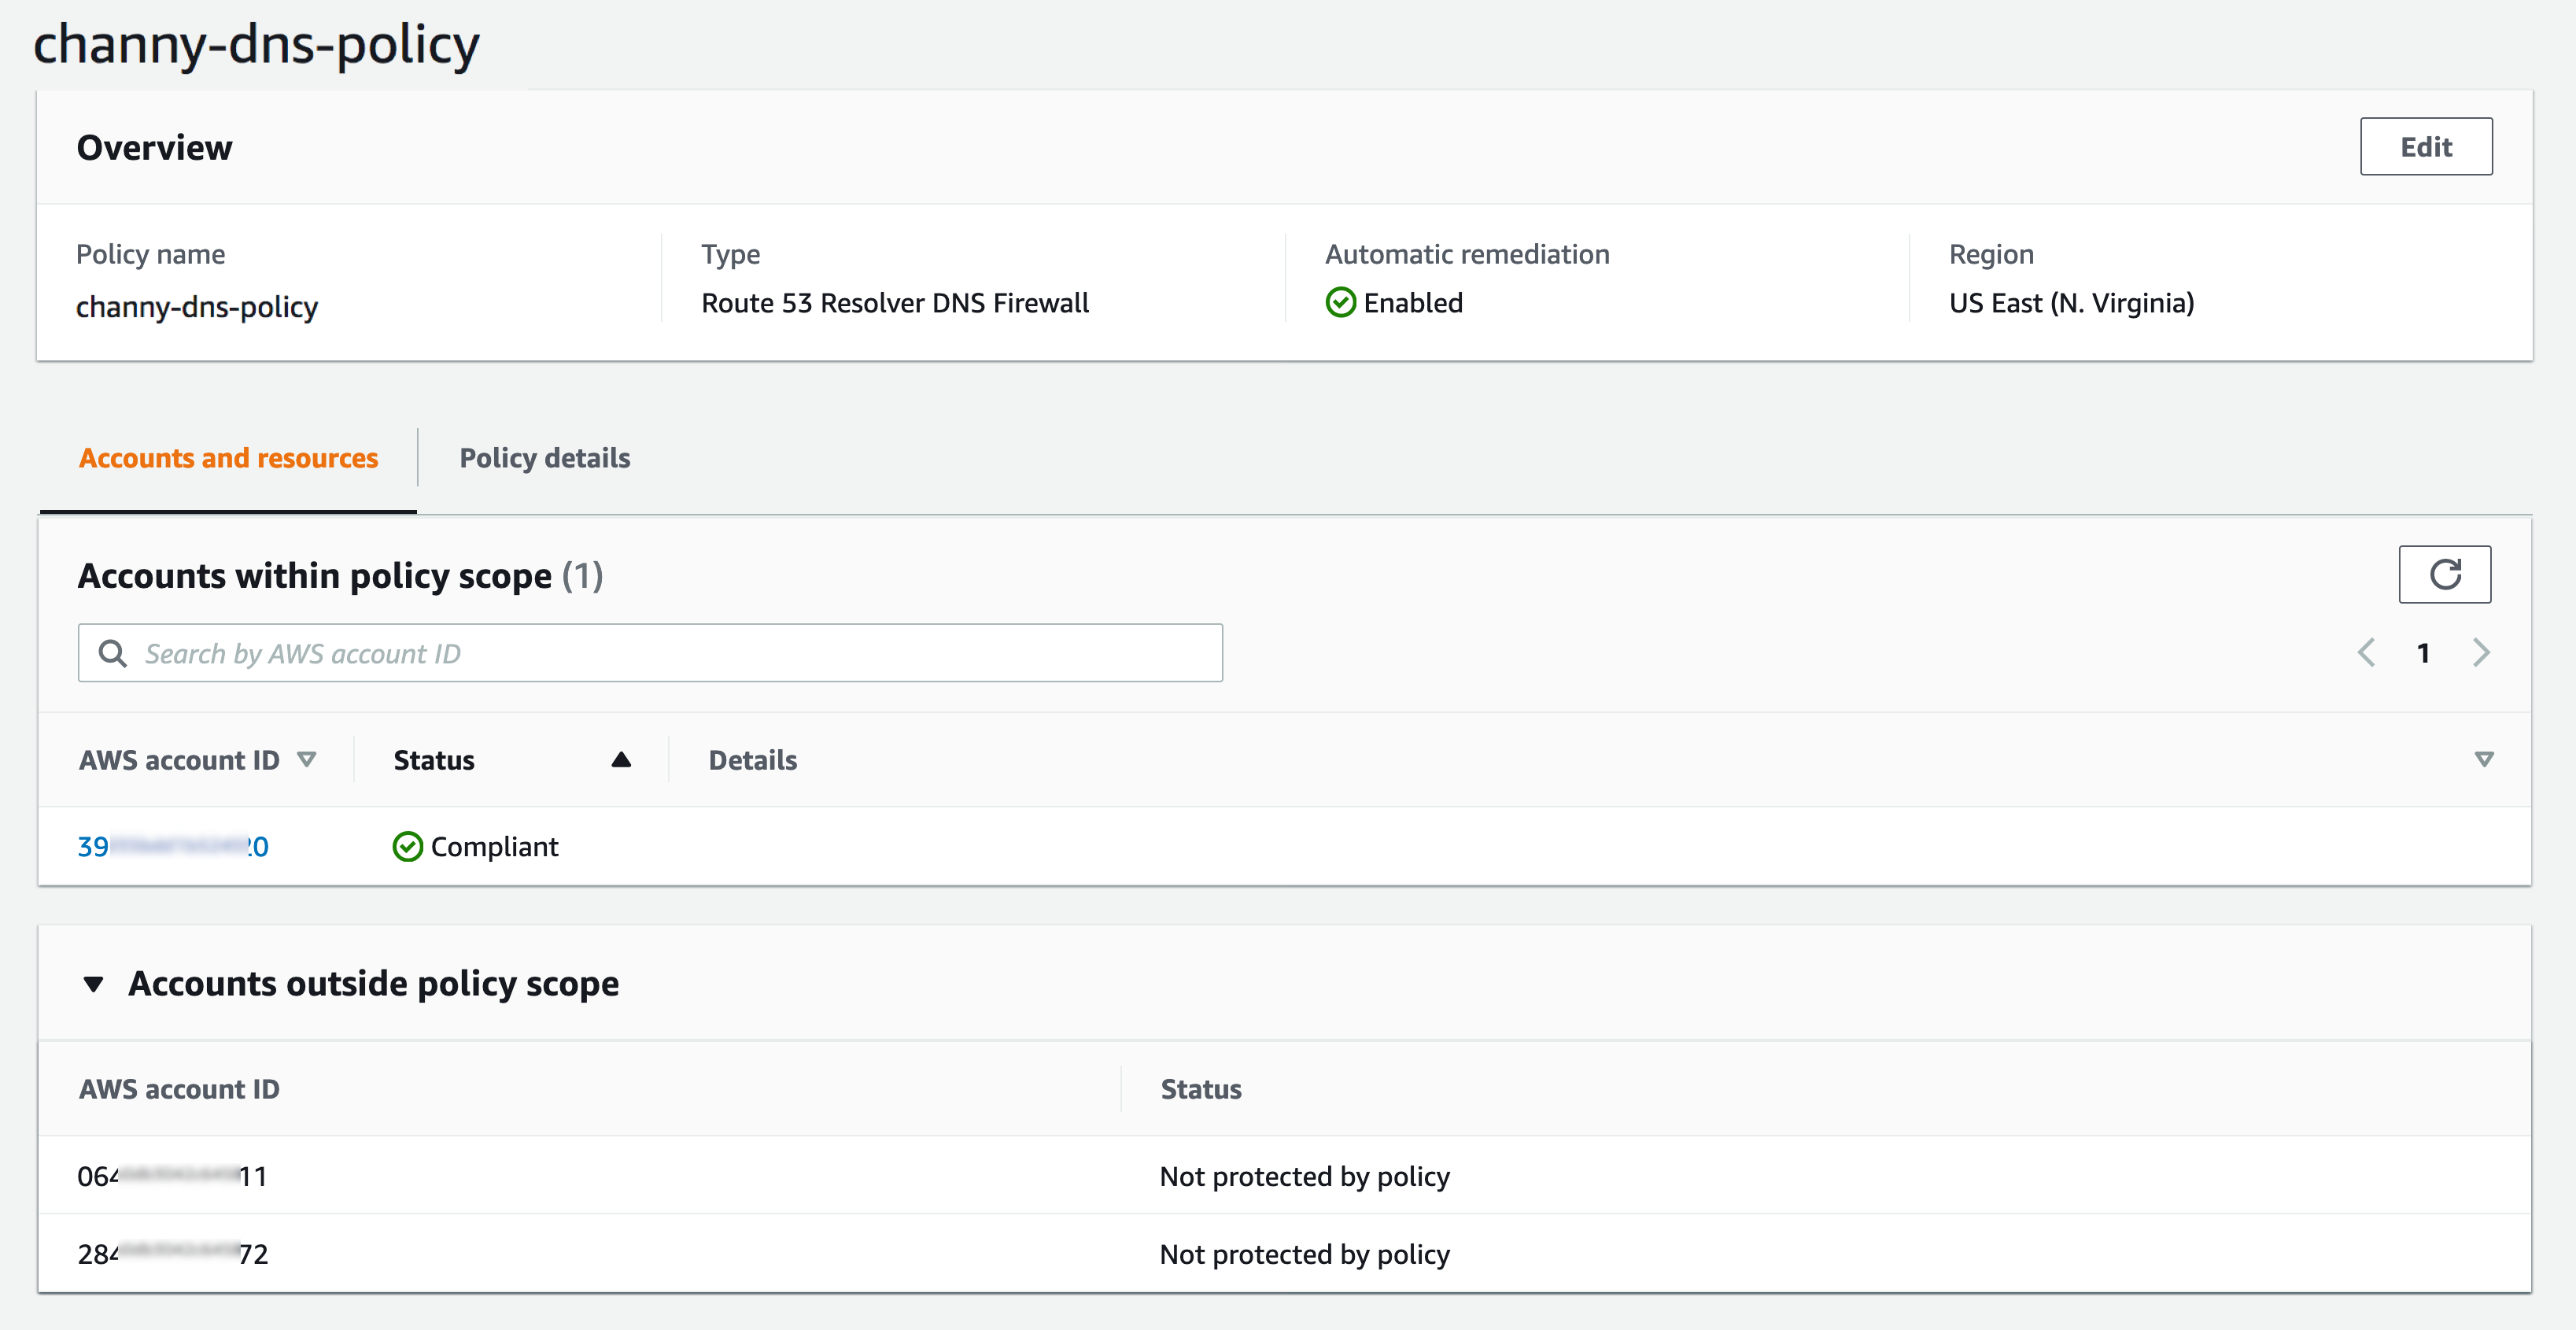This screenshot has height=1330, width=2576.
Task: Sort by Status ascending arrow
Action: click(621, 760)
